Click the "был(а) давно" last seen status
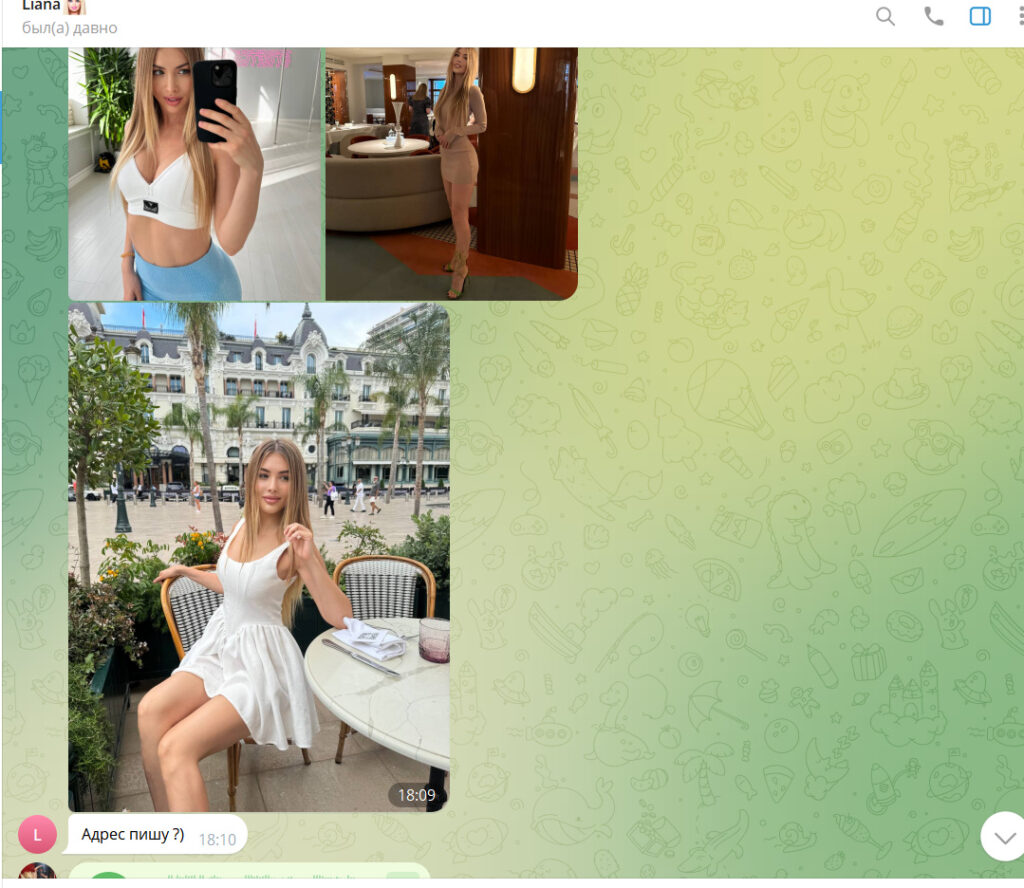 tap(69, 28)
